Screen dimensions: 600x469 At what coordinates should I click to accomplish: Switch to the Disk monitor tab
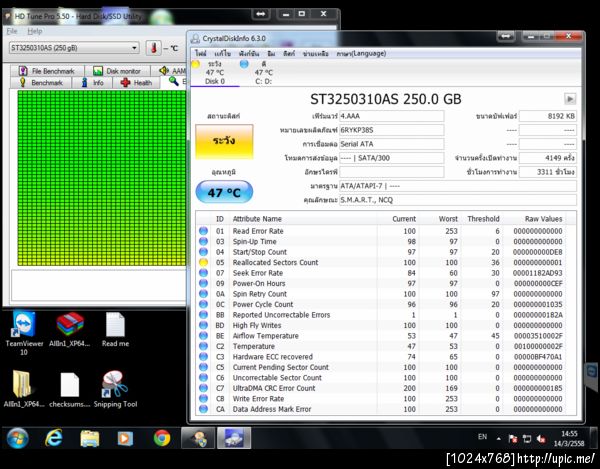(x=117, y=71)
